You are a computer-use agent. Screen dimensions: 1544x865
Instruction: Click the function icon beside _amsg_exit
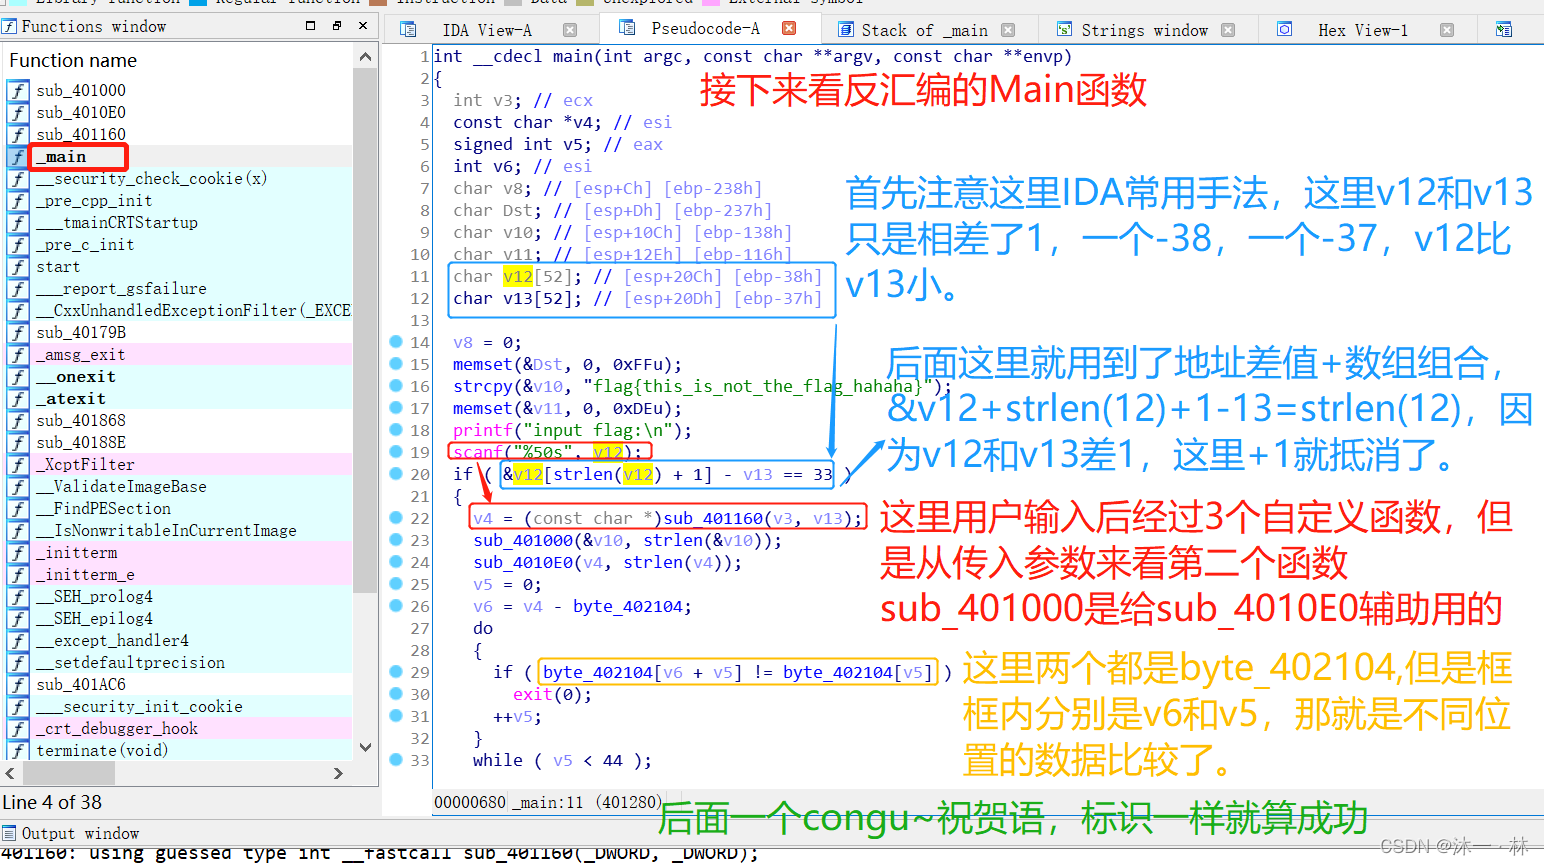(x=18, y=355)
